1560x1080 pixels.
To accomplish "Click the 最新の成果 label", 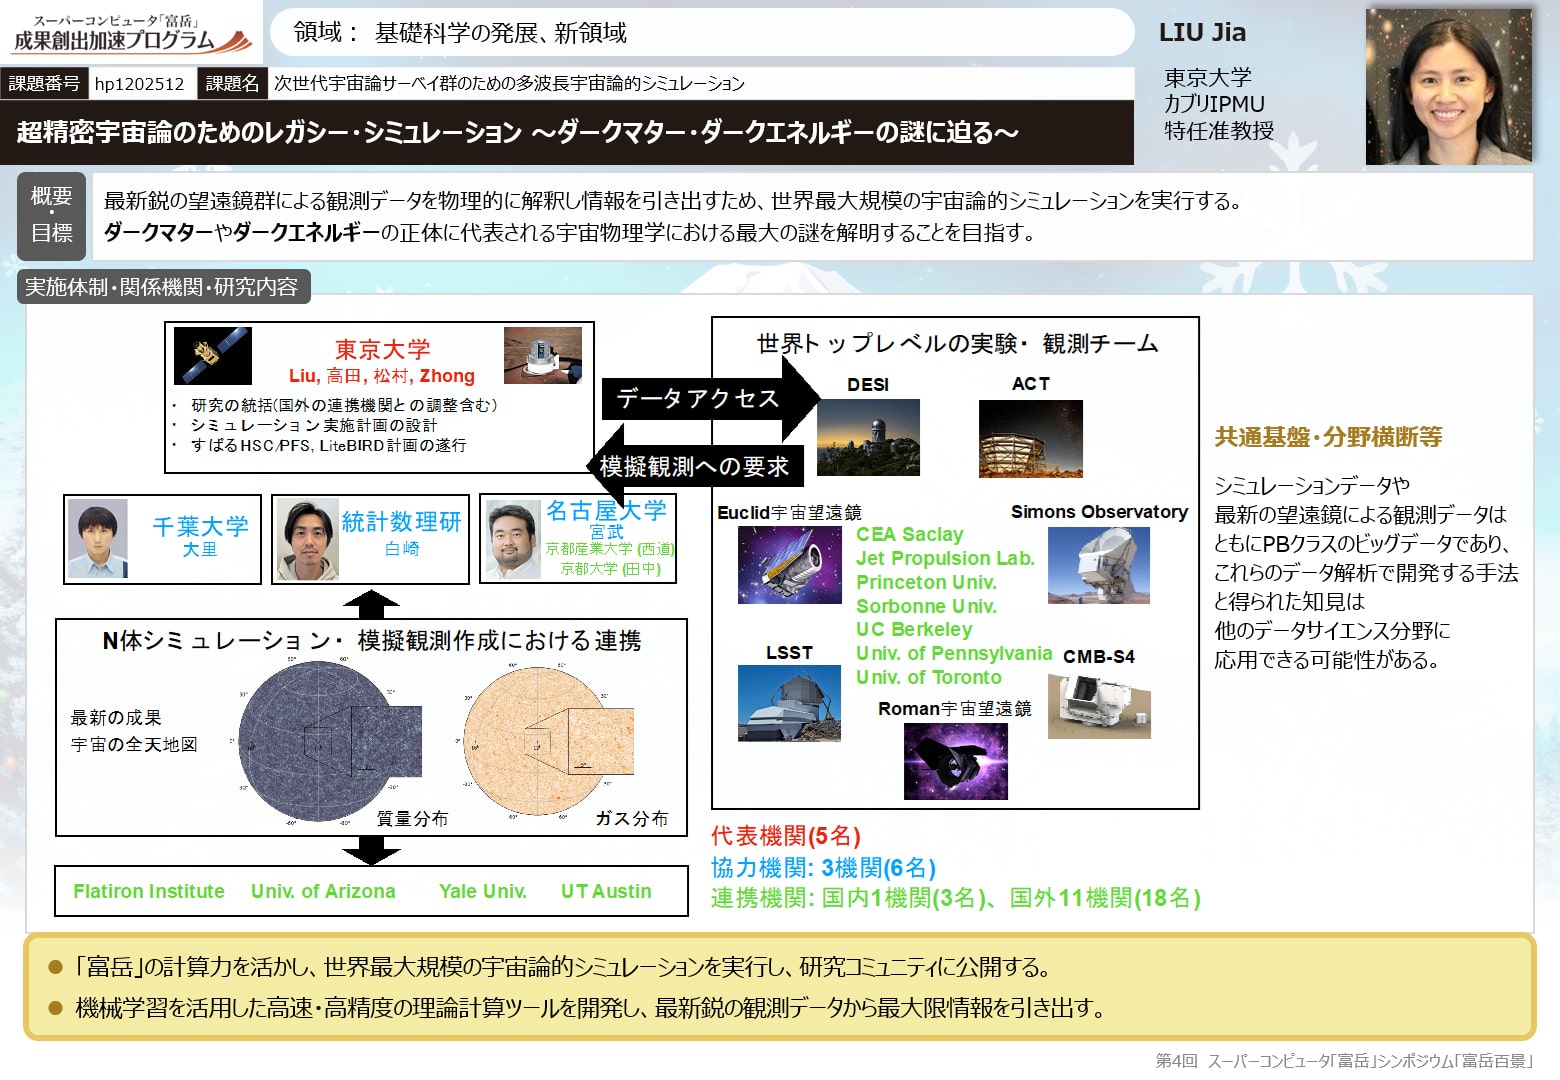I will pyautogui.click(x=116, y=717).
